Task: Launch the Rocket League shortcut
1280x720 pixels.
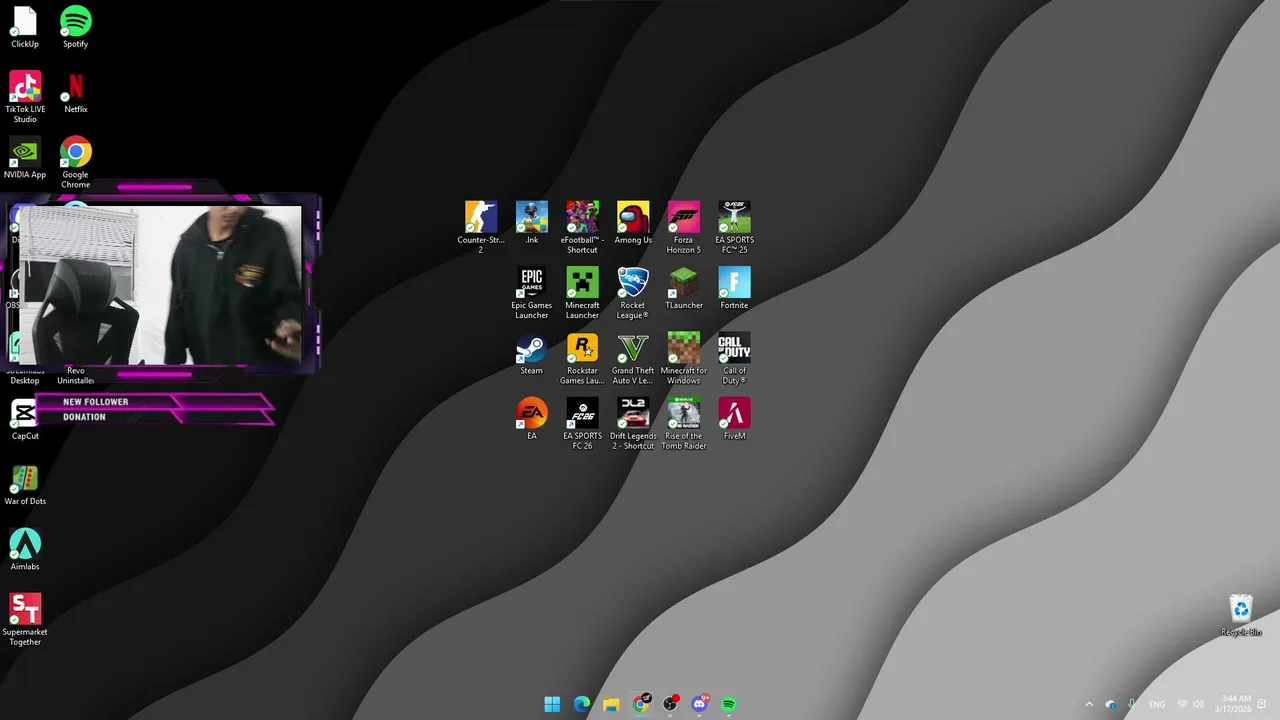Action: point(633,293)
